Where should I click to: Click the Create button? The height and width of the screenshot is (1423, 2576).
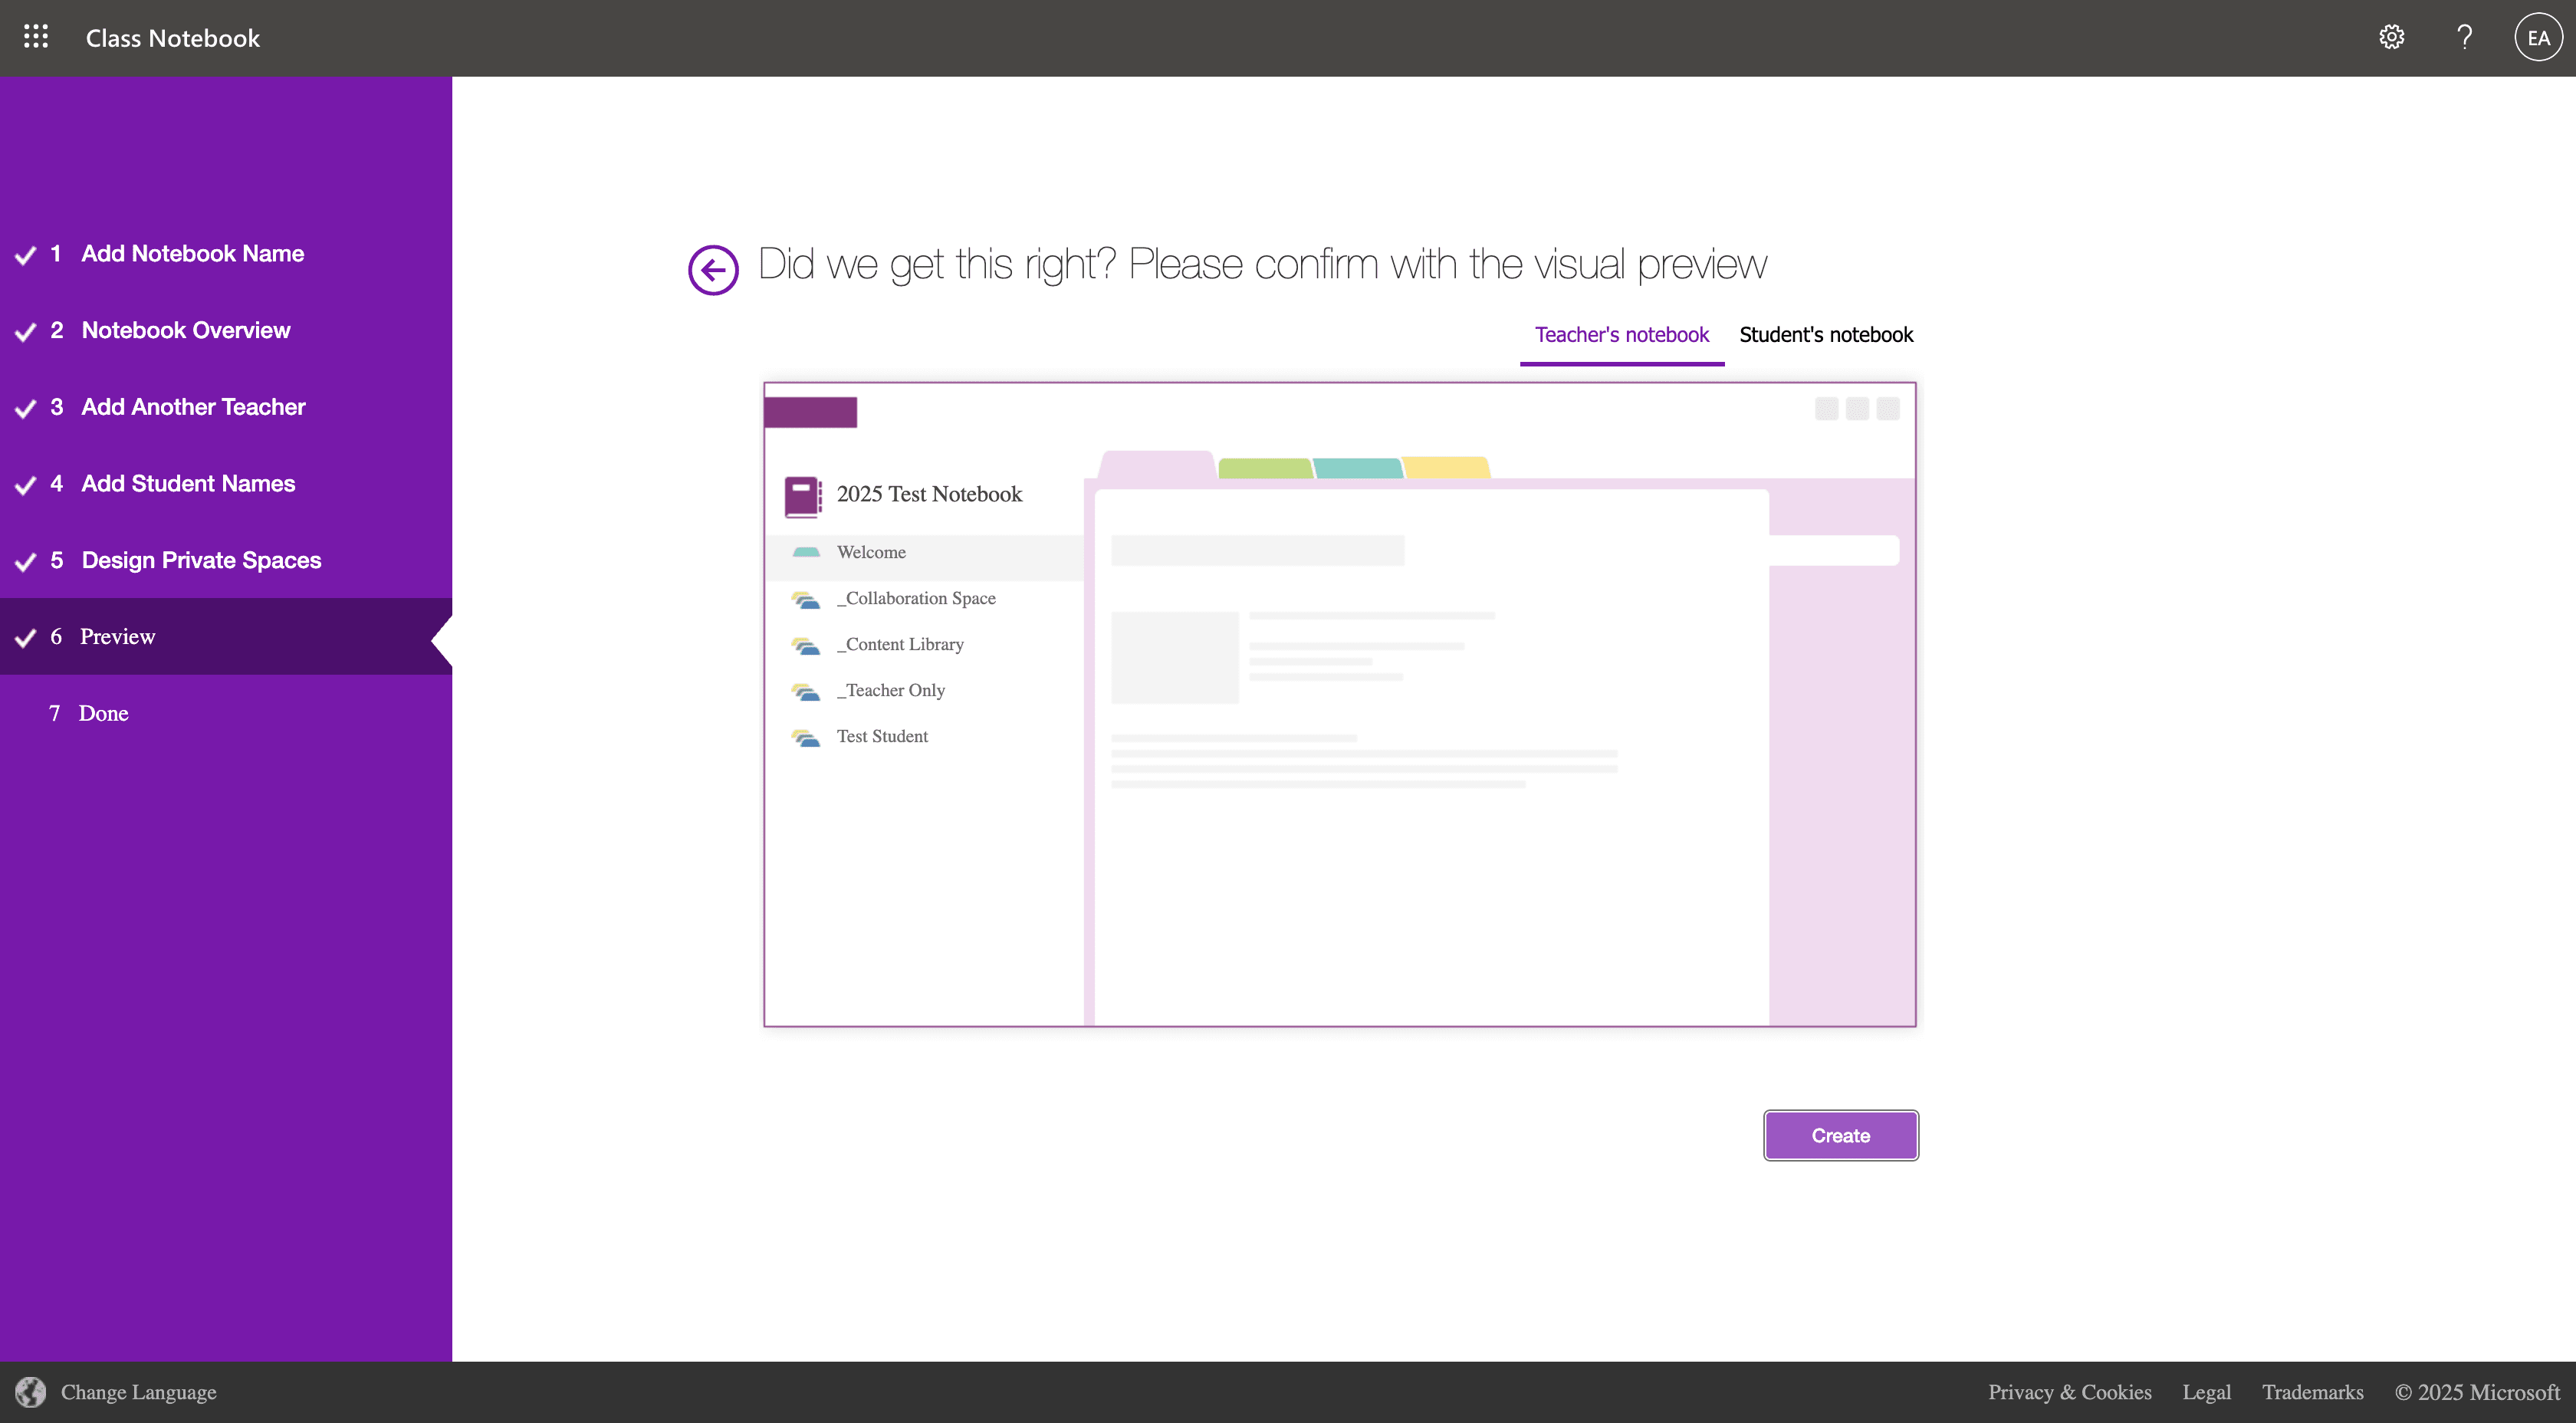(x=1840, y=1135)
